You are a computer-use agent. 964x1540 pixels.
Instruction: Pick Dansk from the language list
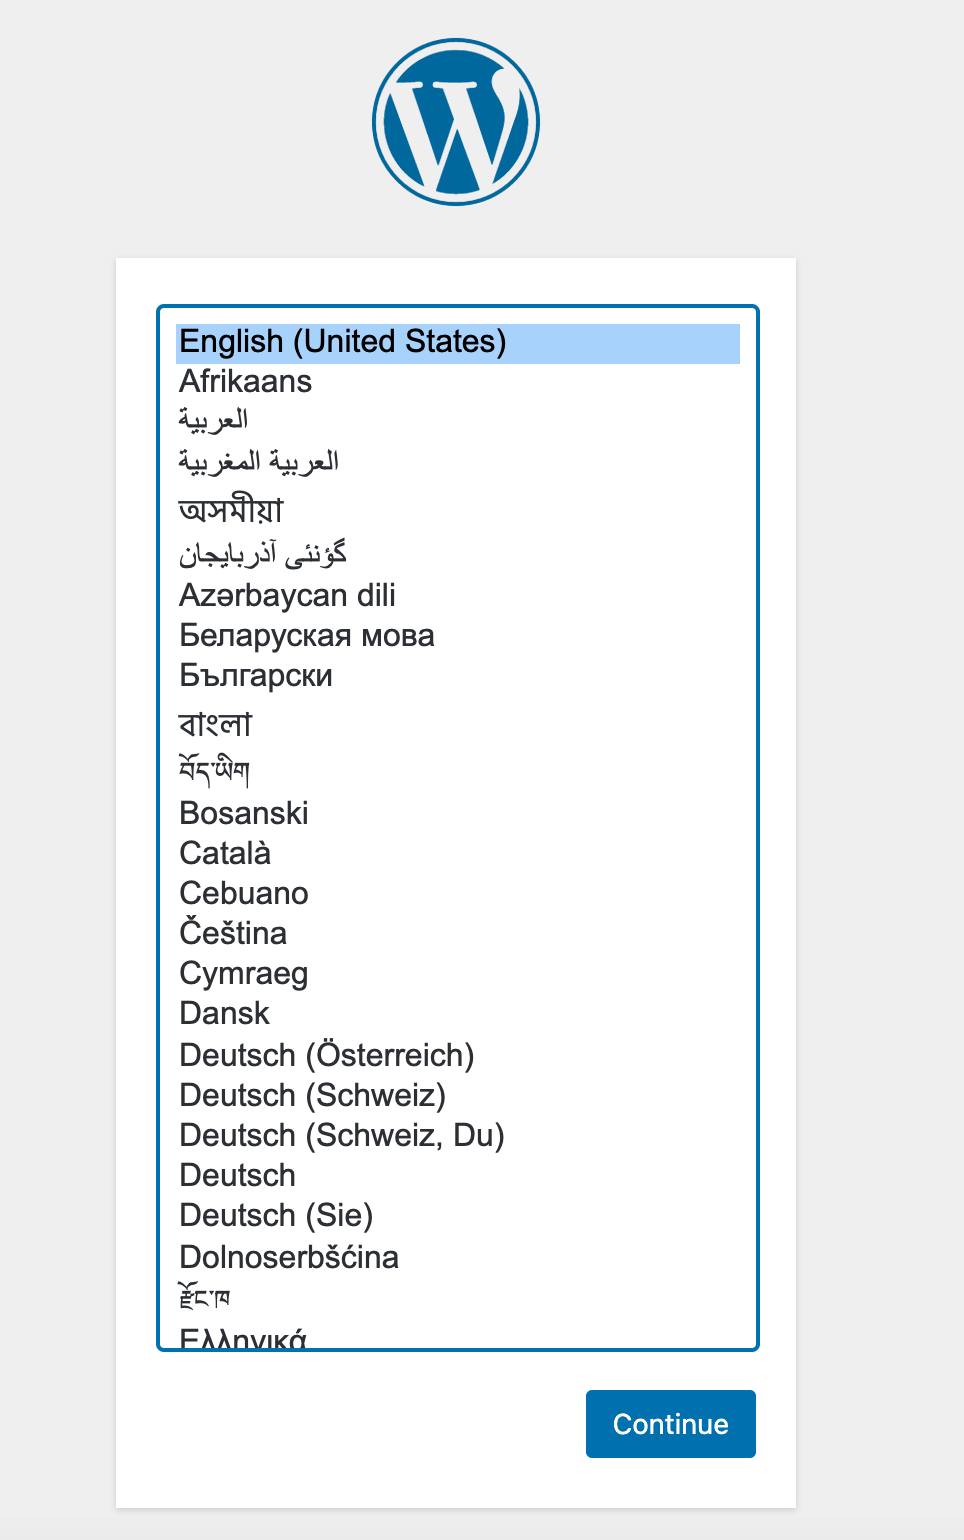click(224, 1013)
